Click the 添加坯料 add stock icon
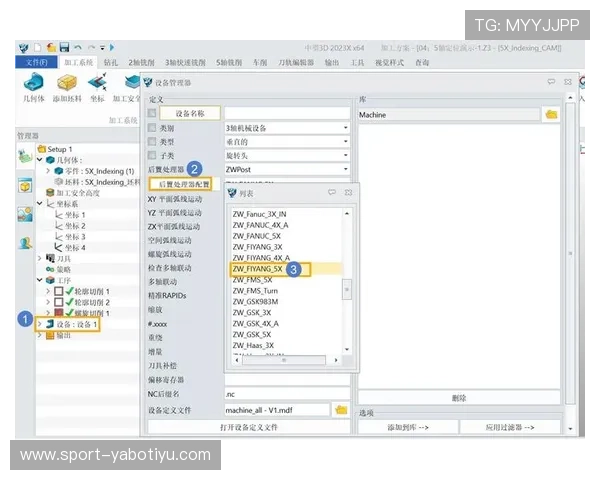 click(67, 84)
